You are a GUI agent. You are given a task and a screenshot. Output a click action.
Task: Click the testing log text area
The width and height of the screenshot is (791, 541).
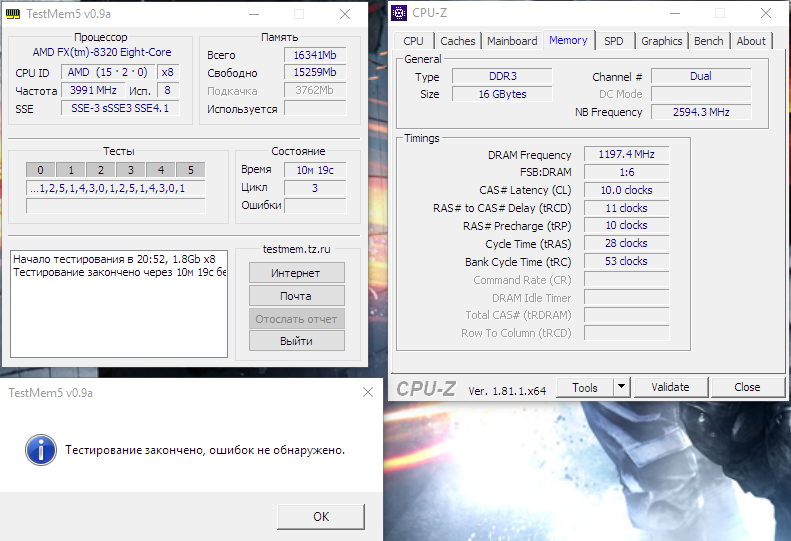pyautogui.click(x=119, y=304)
